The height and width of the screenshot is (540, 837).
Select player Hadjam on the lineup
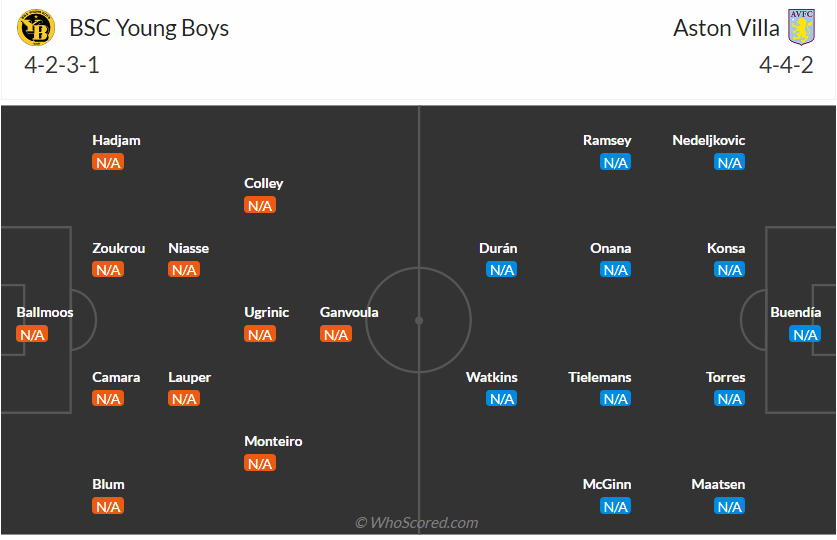tap(116, 141)
